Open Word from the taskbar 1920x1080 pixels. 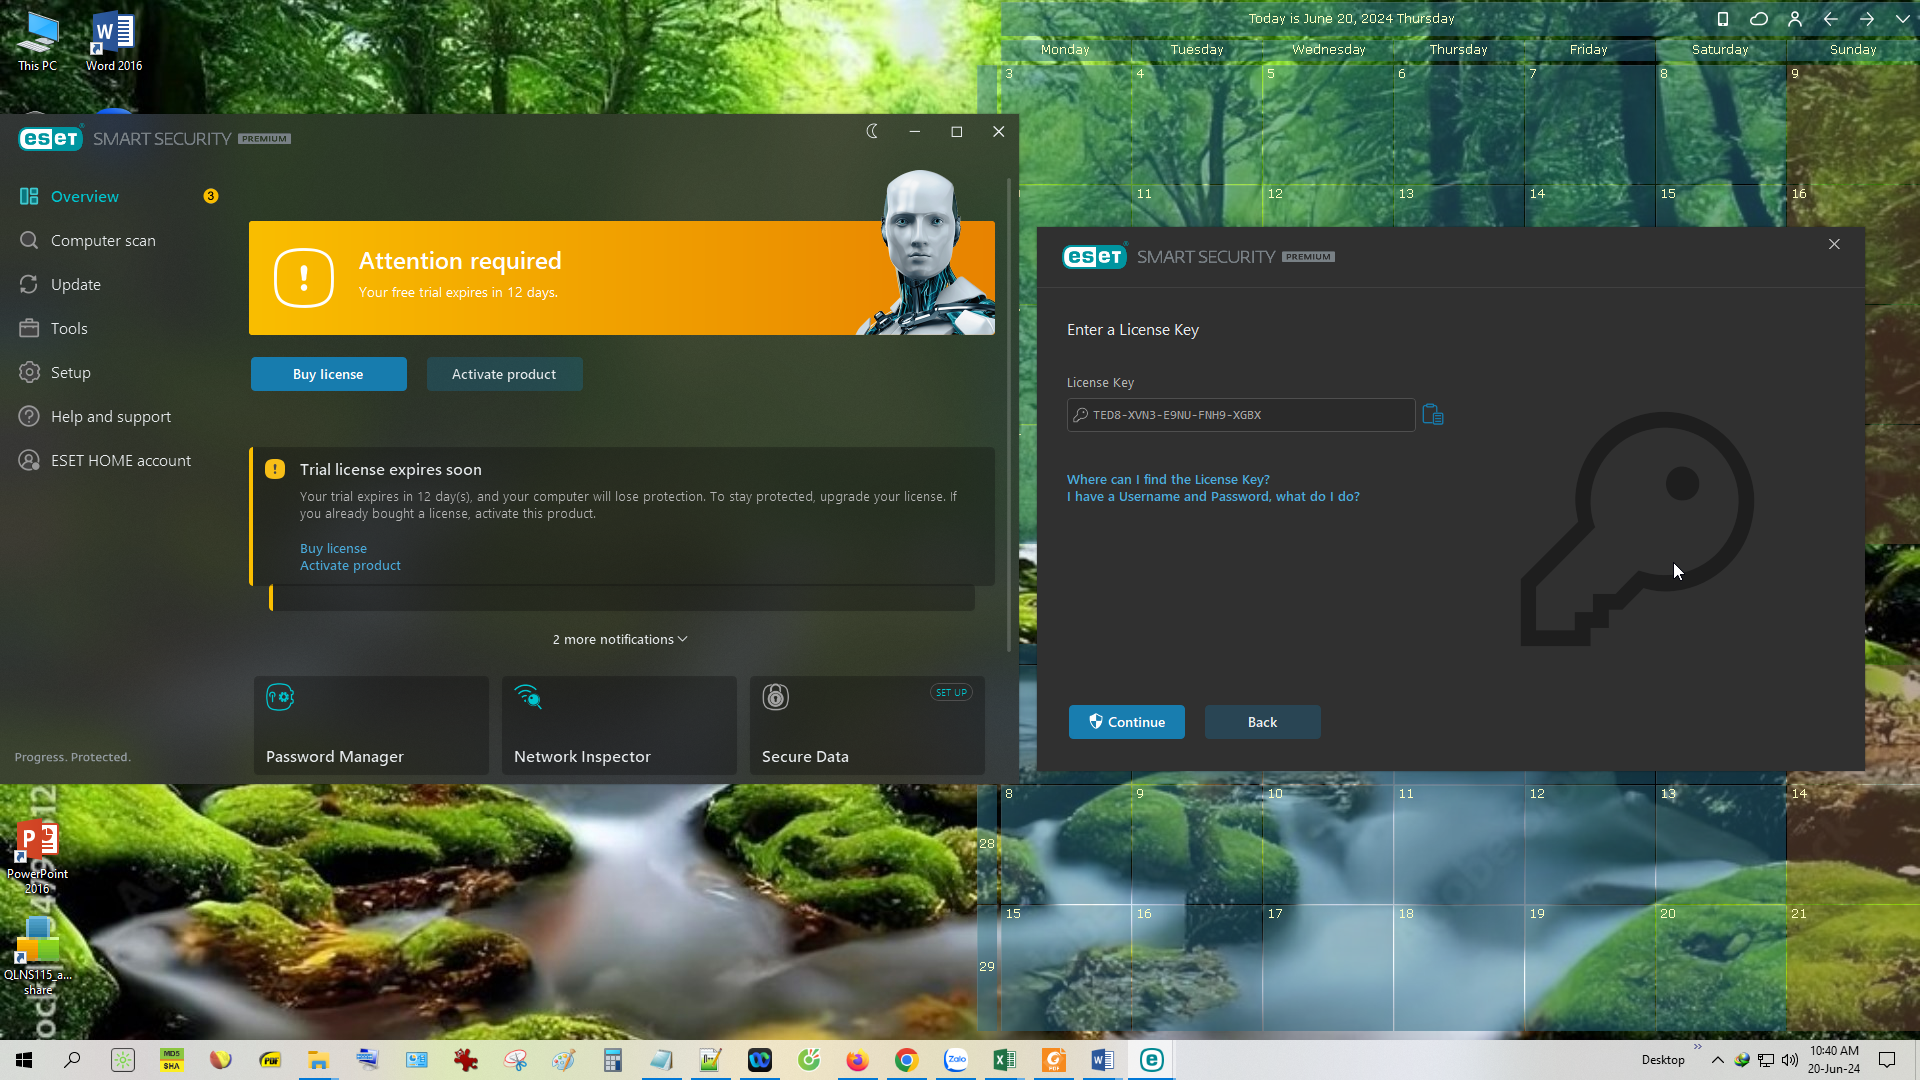tap(1102, 1060)
